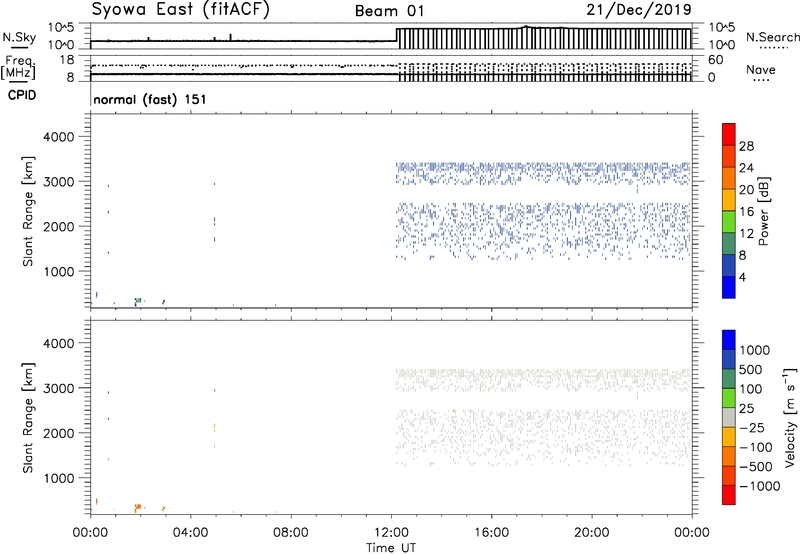Click the 'Power [dB]' colorbar title

(763, 211)
